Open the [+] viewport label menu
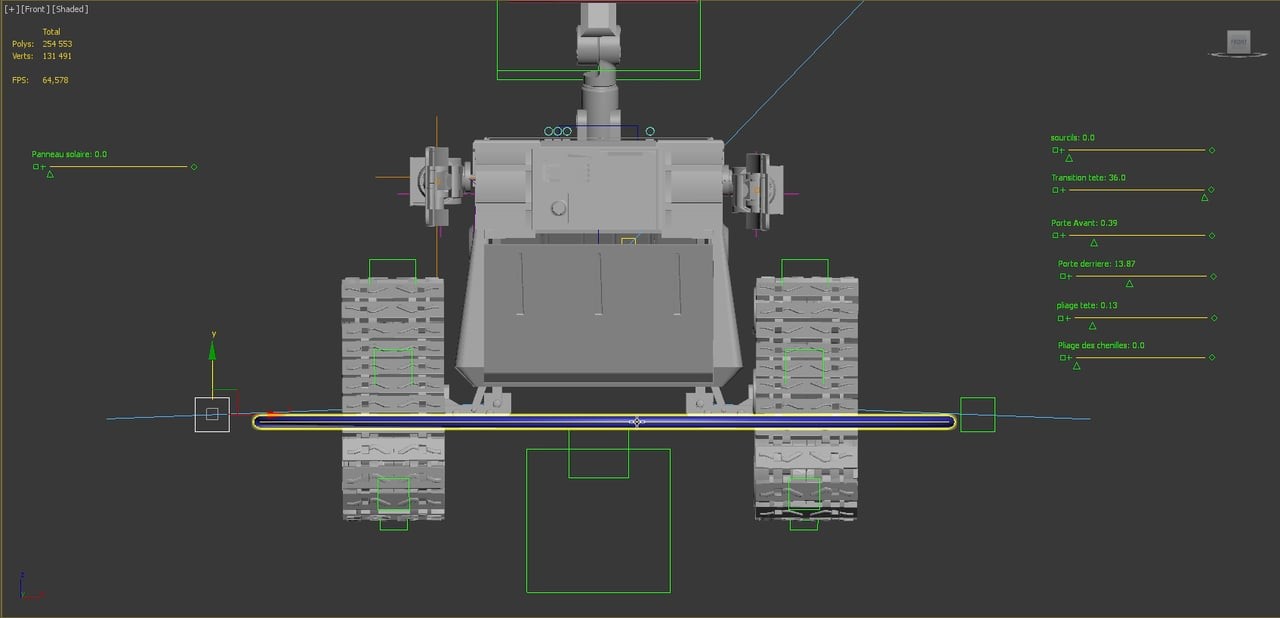Image resolution: width=1280 pixels, height=618 pixels. coord(10,8)
